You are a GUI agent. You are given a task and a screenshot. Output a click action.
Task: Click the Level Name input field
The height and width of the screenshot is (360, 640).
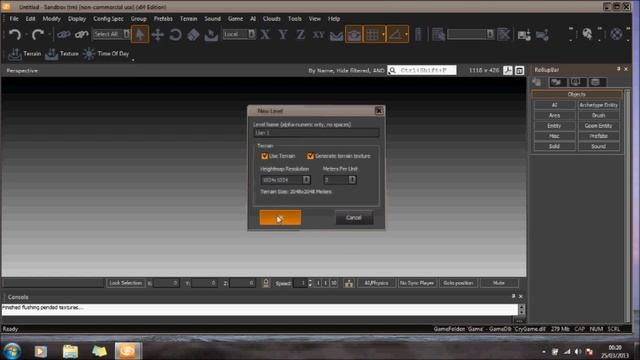pos(316,133)
